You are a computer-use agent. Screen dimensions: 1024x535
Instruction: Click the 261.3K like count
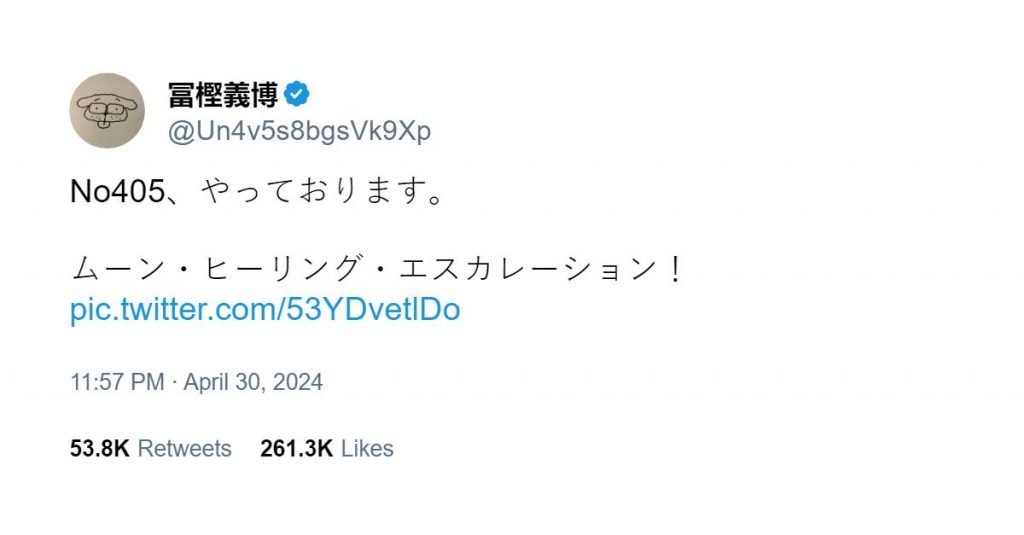(x=296, y=449)
